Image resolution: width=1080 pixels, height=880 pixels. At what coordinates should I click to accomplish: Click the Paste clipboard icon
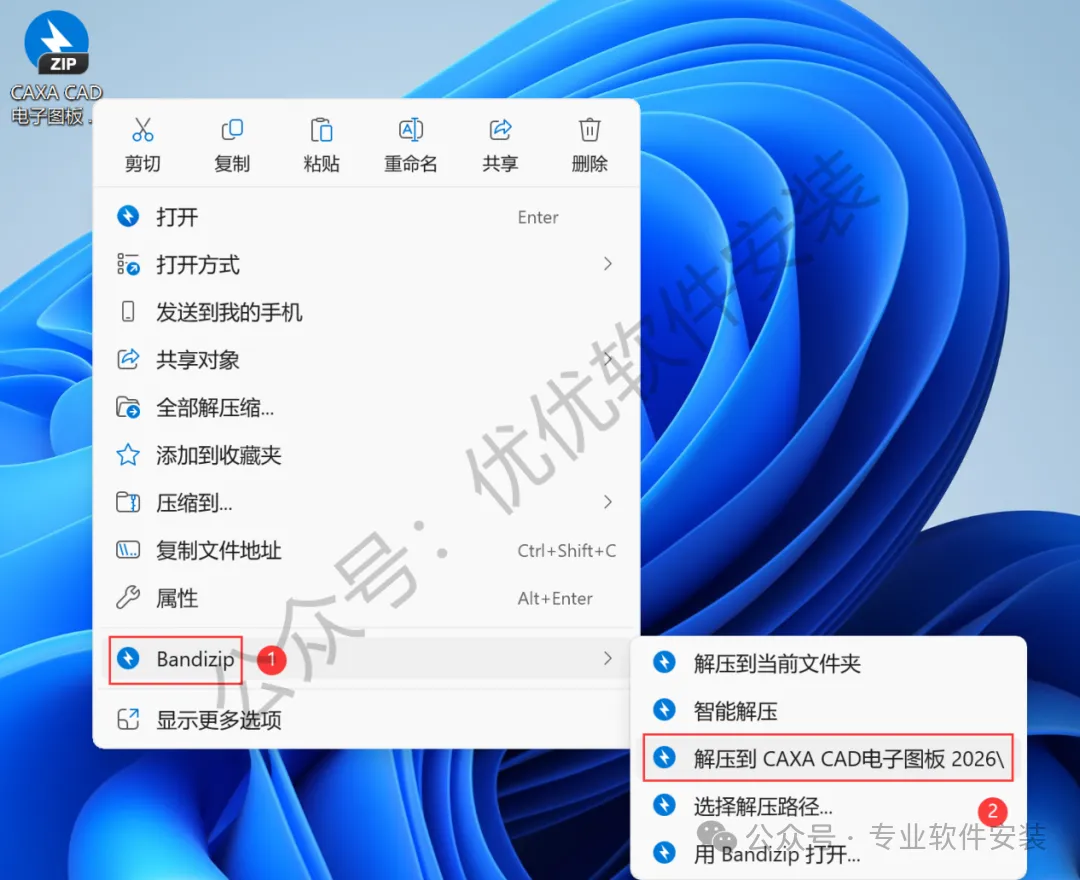pos(321,129)
